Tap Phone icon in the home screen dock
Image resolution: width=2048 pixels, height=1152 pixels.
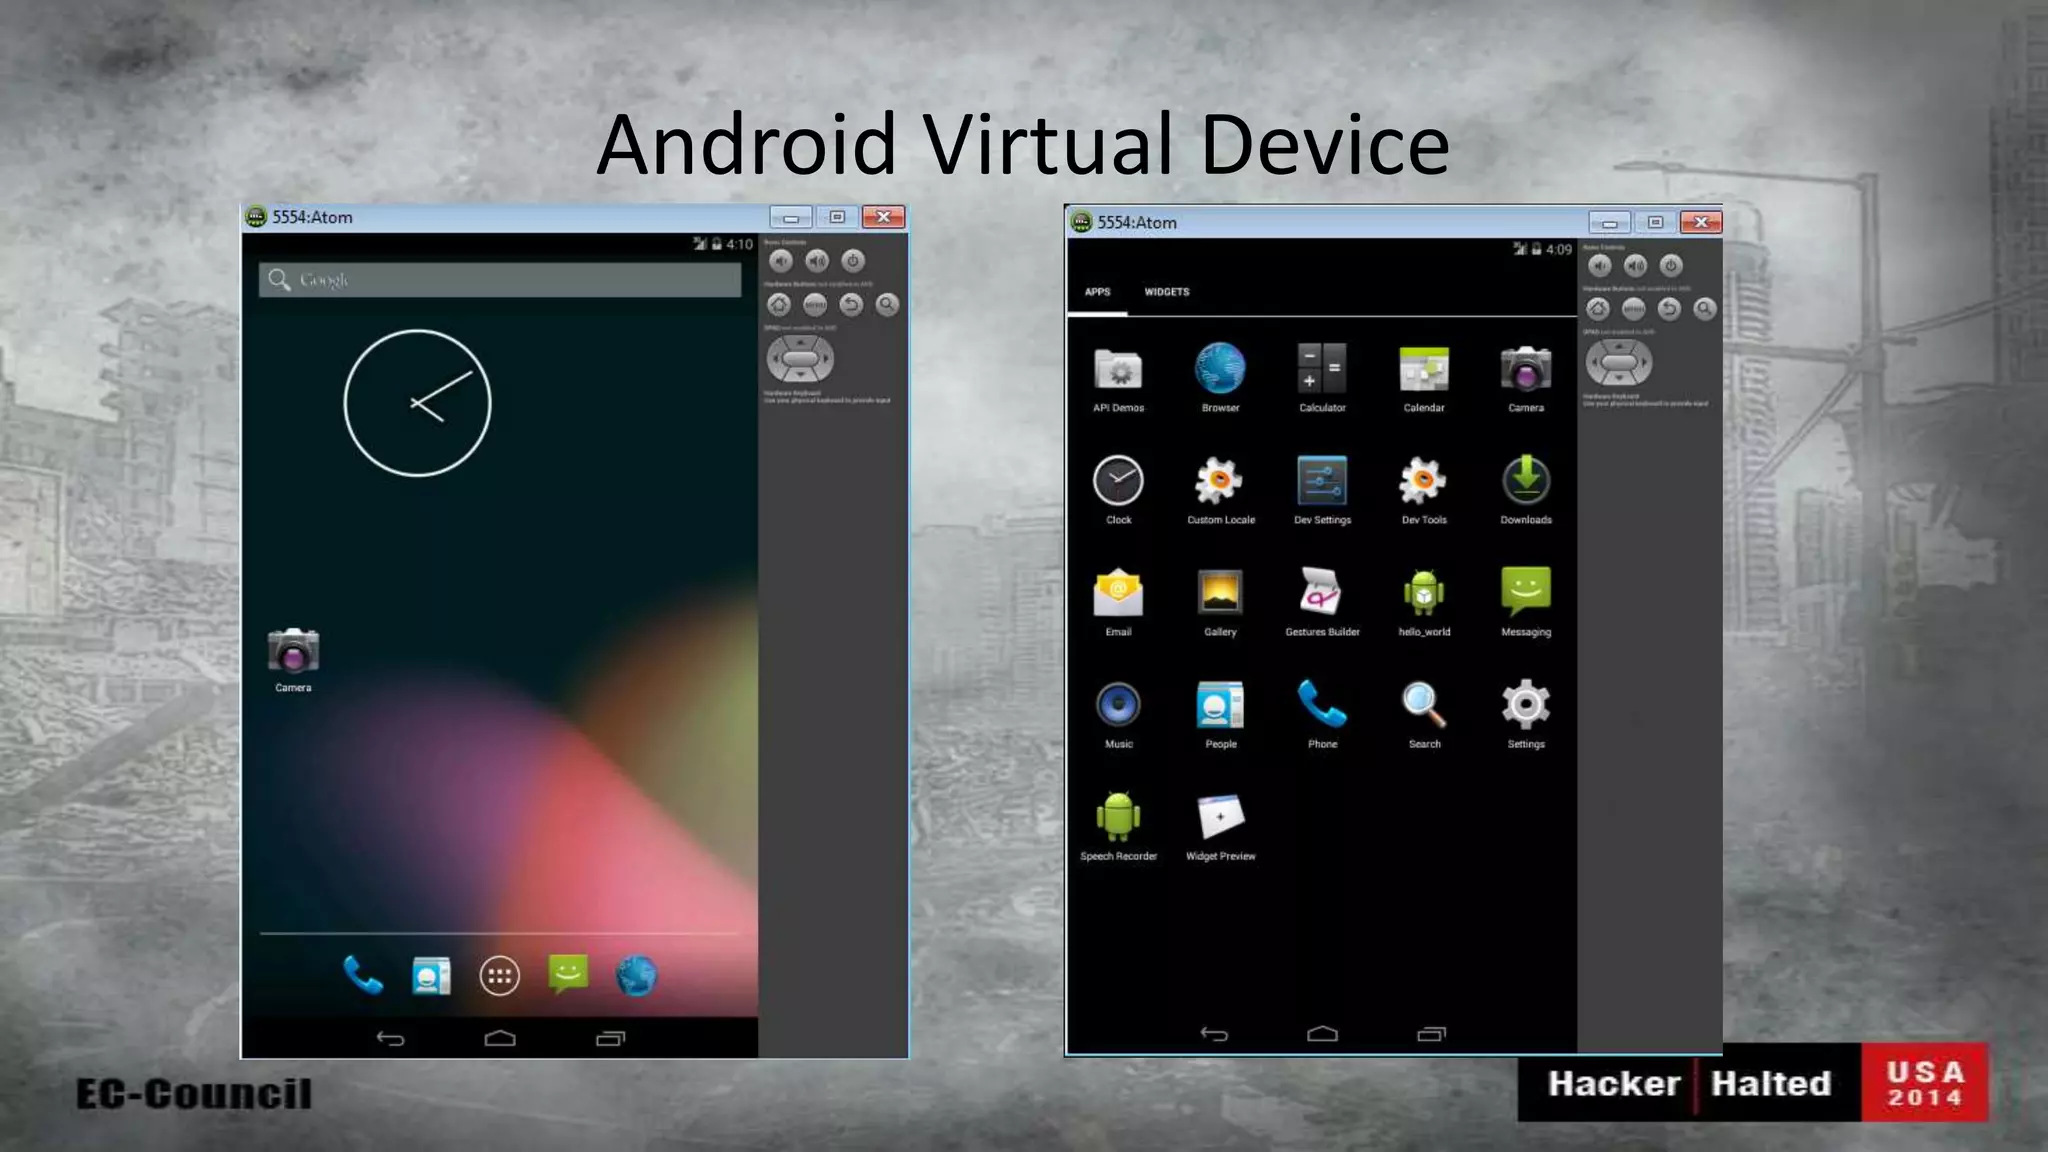click(363, 975)
